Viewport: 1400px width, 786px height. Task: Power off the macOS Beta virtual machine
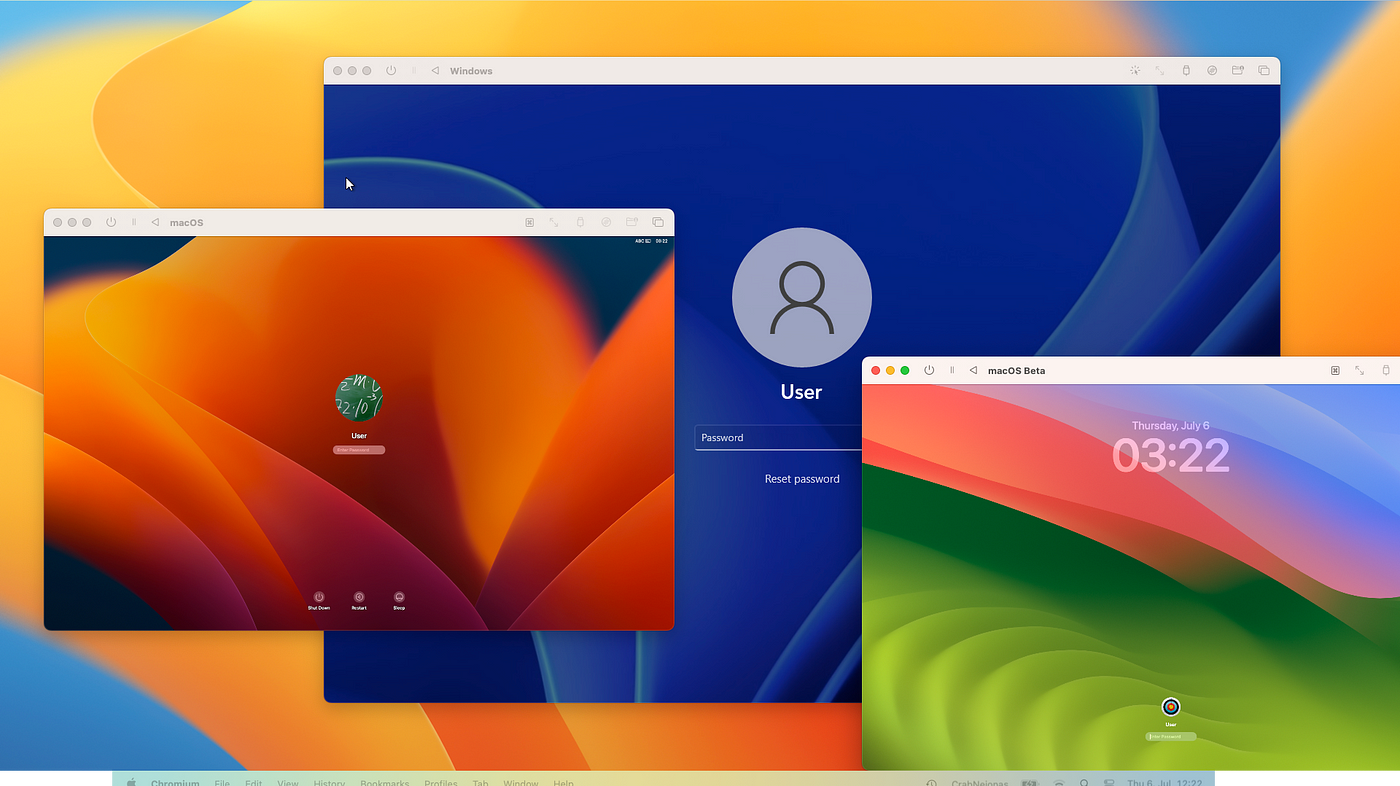929,370
